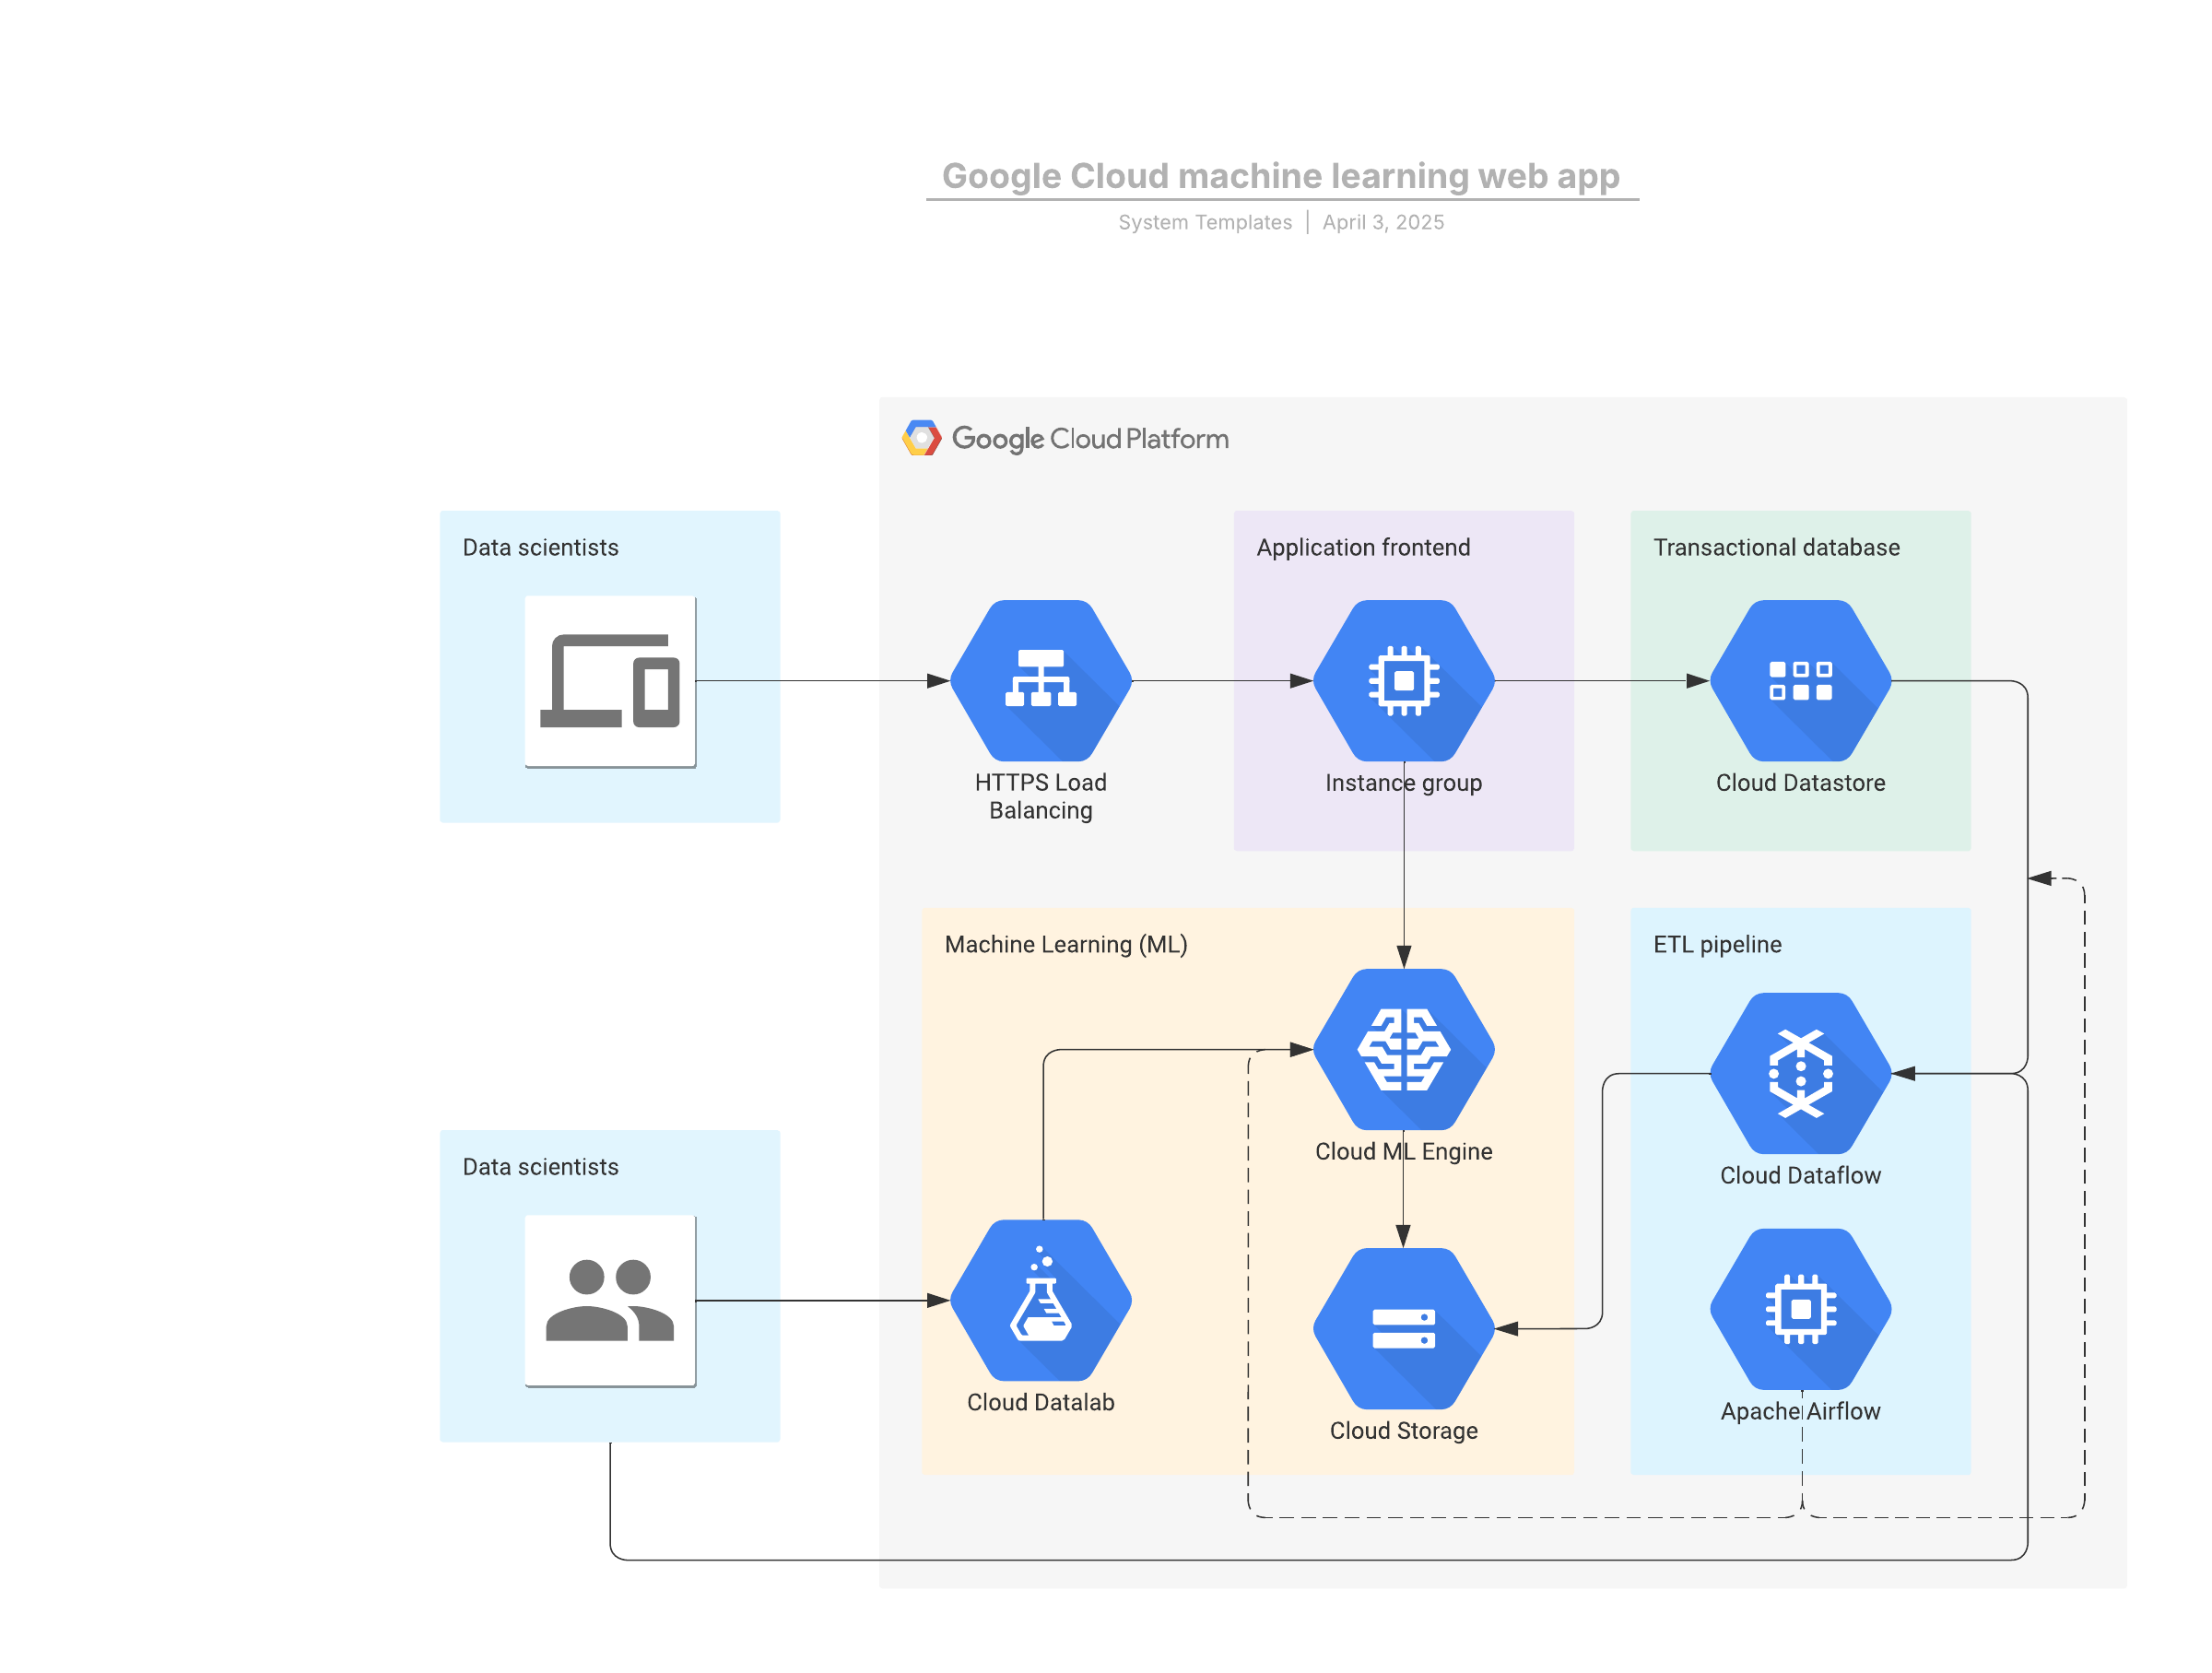Viewport: 2212px width, 1673px height.
Task: Select the April 3, 2025 date text
Action: tap(1383, 222)
